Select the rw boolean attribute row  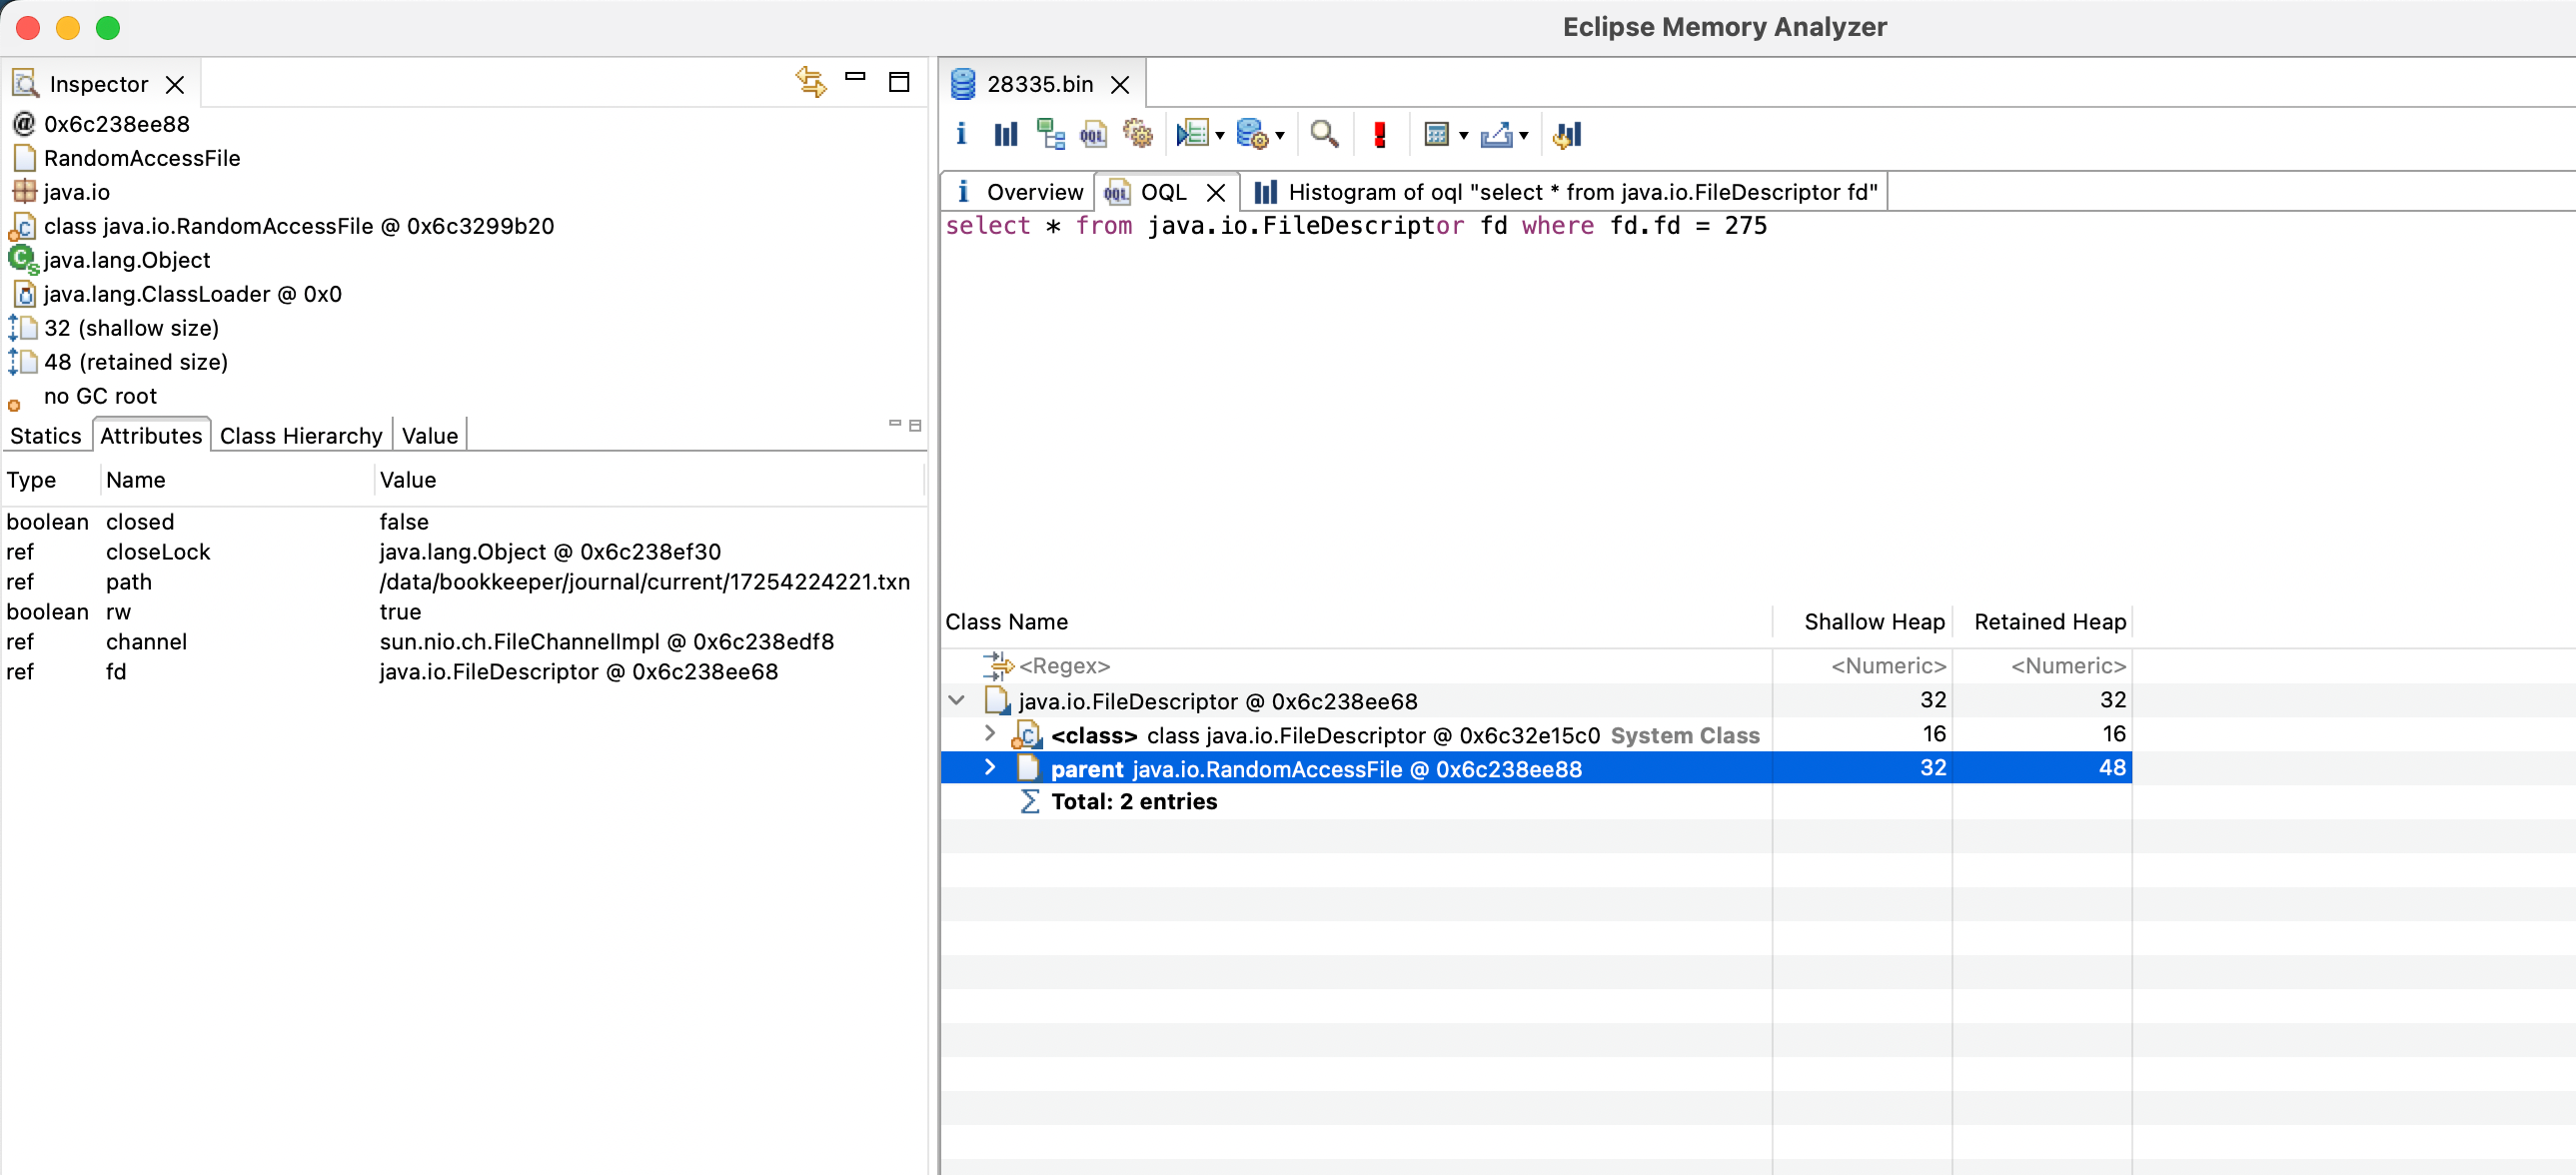(x=464, y=612)
